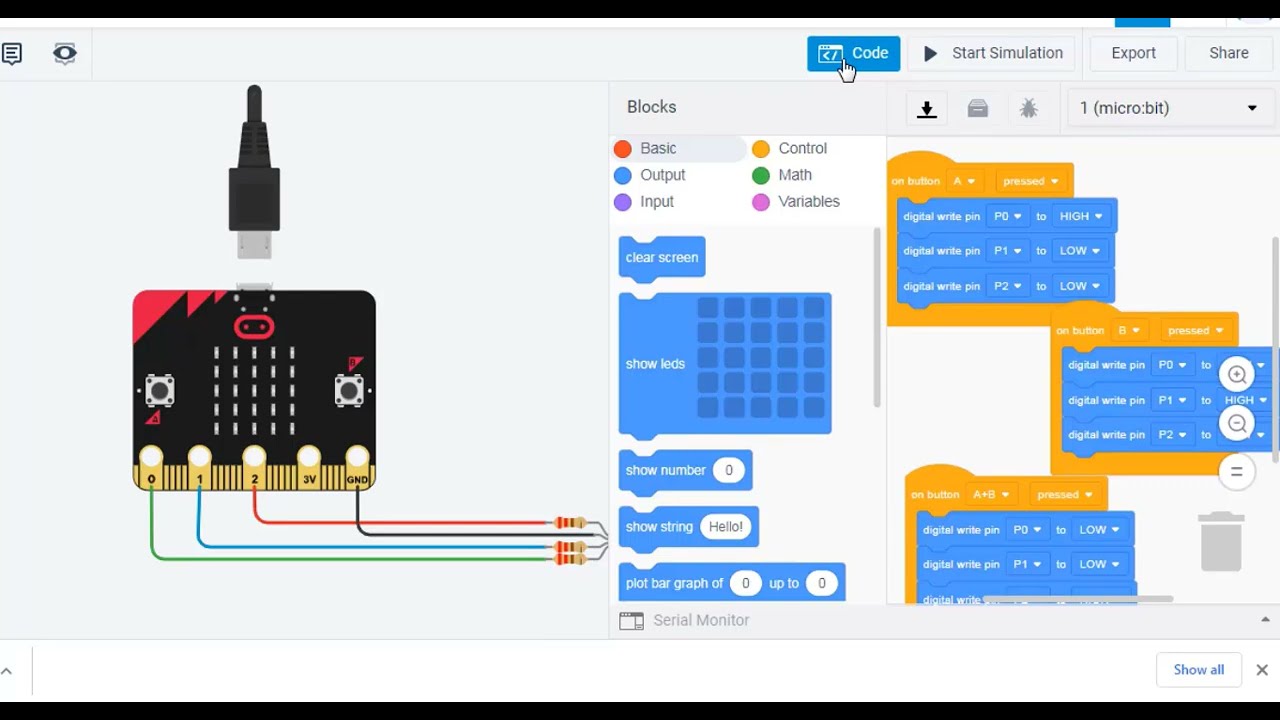Open A+B button dropdown
Screen dimensions: 1280x720
(990, 495)
